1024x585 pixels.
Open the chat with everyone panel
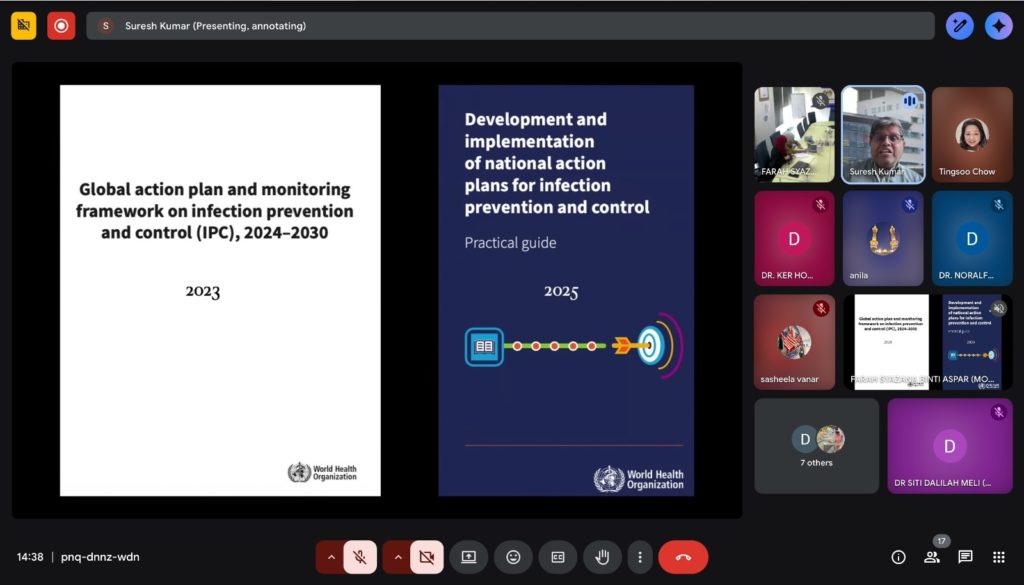[965, 557]
